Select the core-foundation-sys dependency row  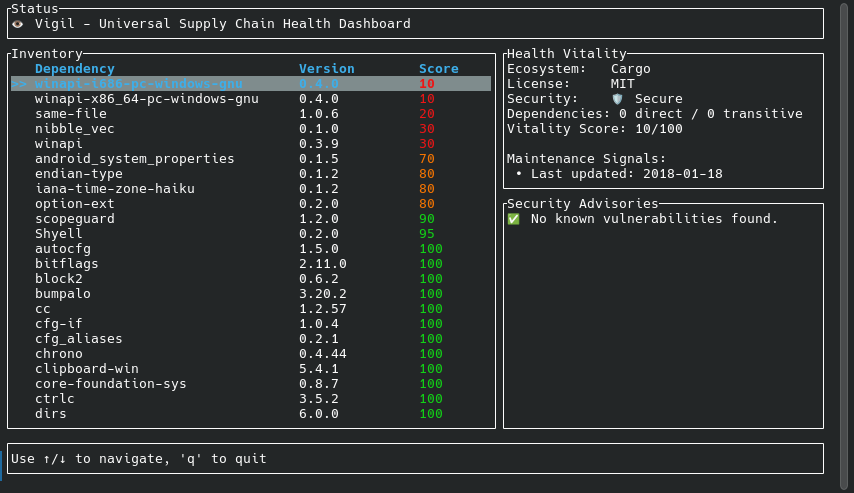(x=251, y=384)
